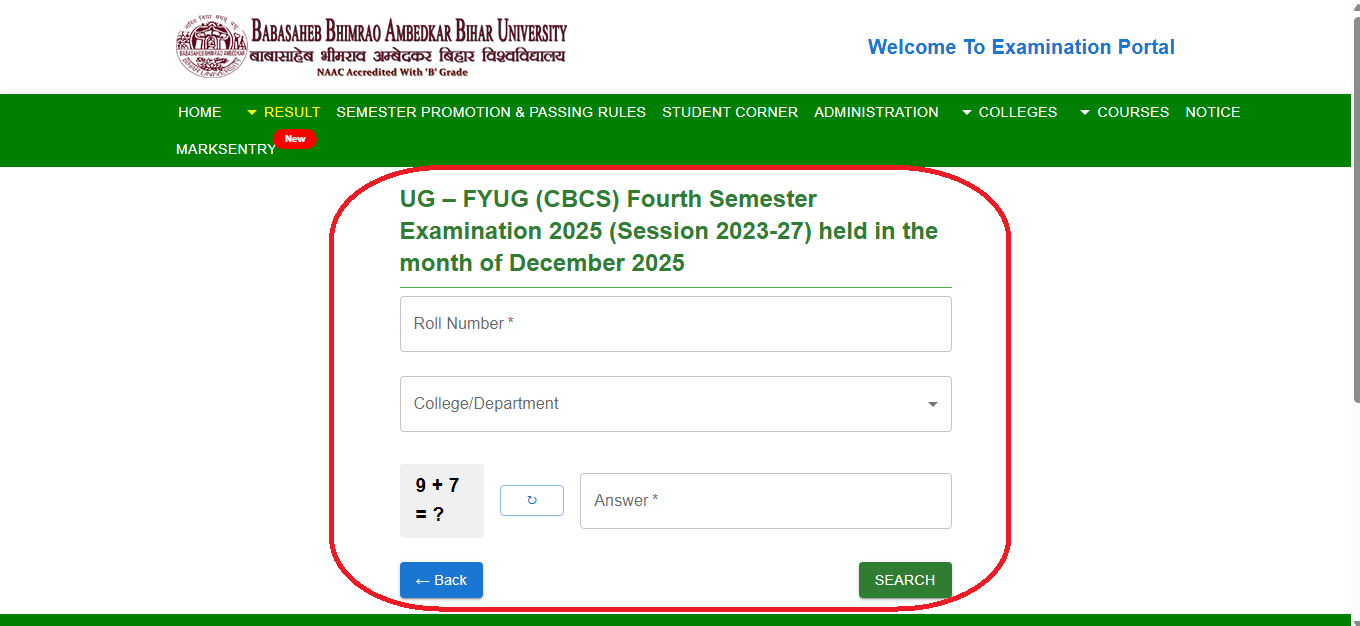This screenshot has width=1360, height=626.
Task: Expand the RESULT menu
Action: [x=290, y=112]
